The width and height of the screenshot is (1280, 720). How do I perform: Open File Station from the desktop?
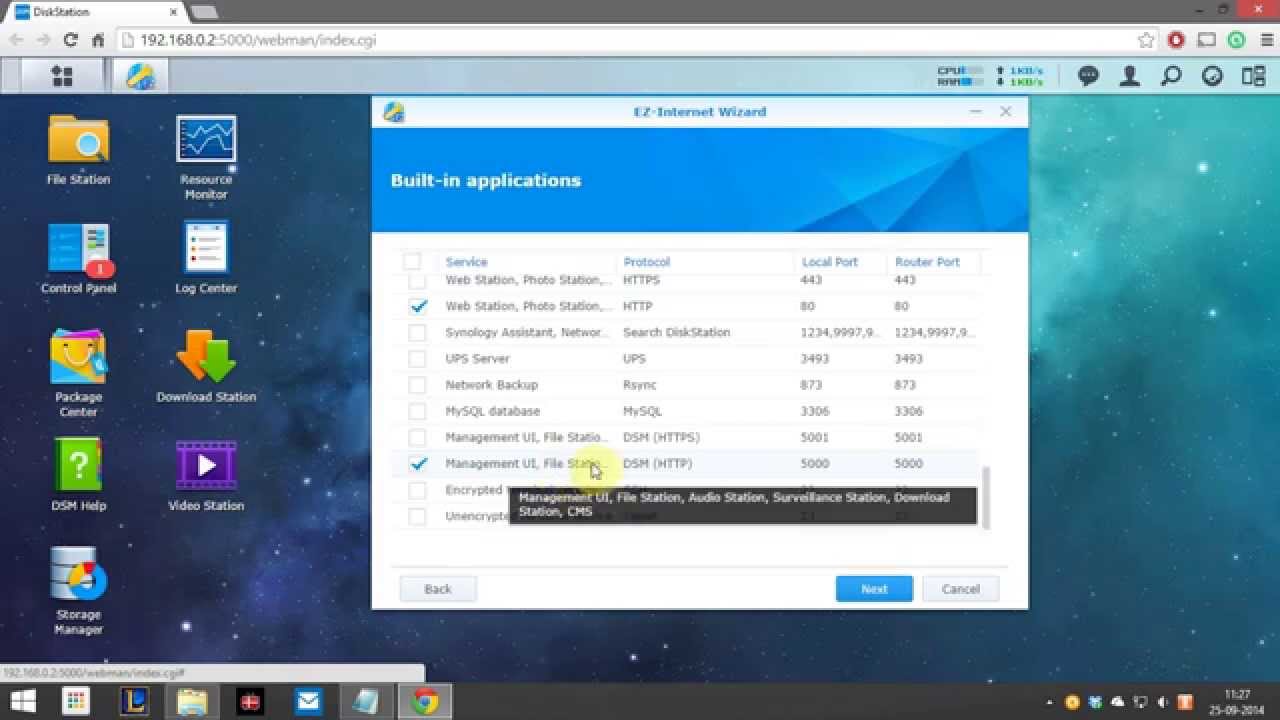(x=78, y=150)
